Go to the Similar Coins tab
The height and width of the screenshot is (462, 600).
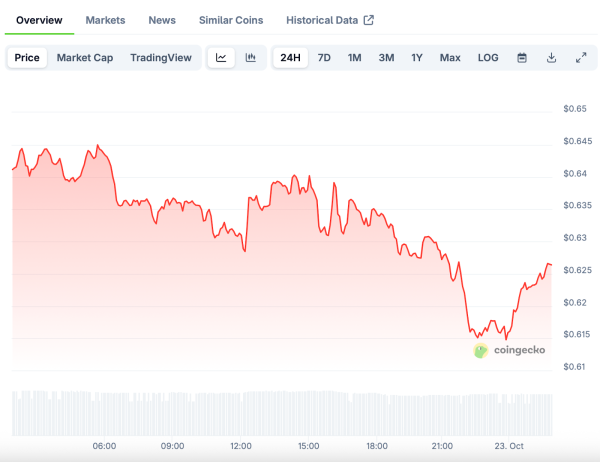click(x=231, y=20)
